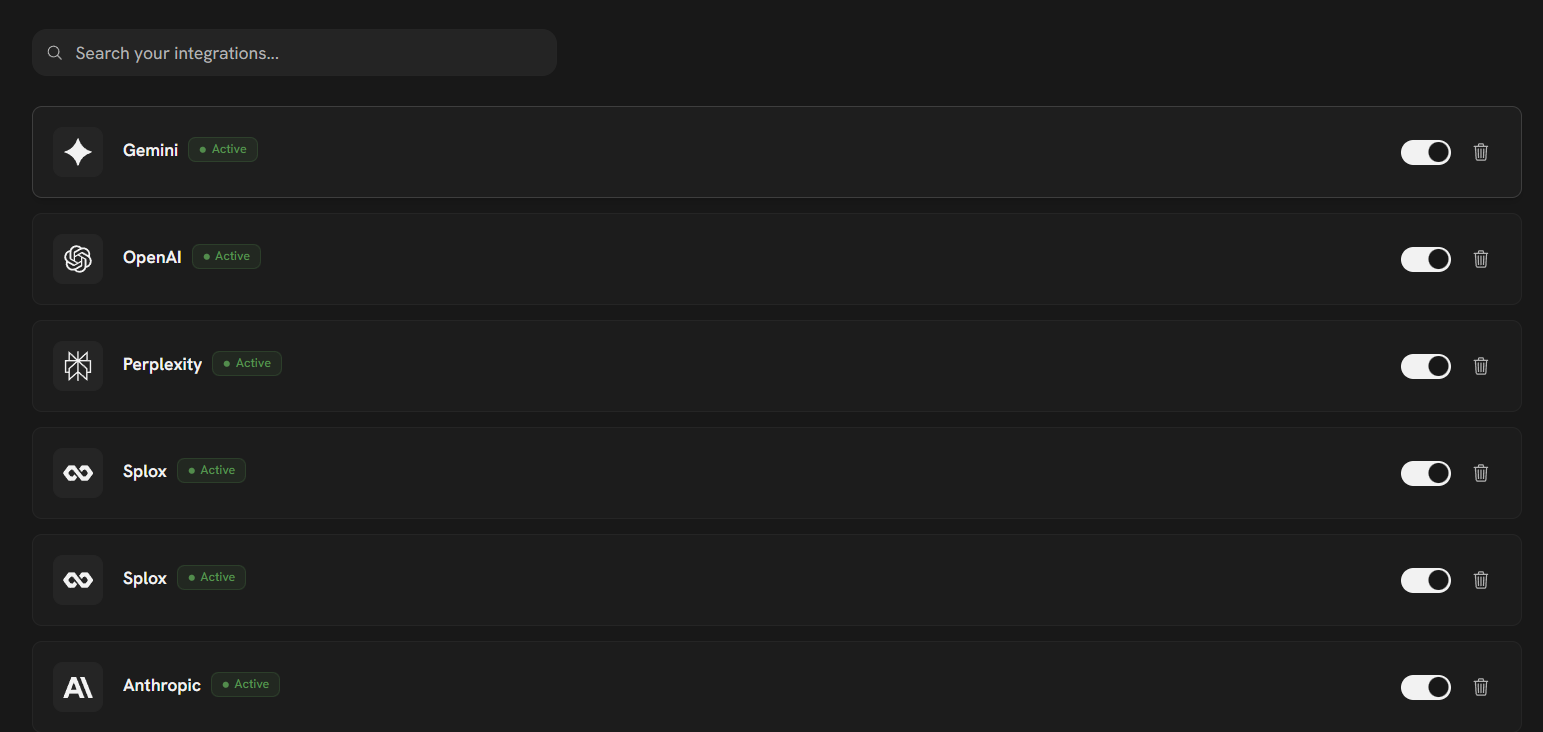
Task: Click the trash icon for OpenAI
Action: 1481,259
